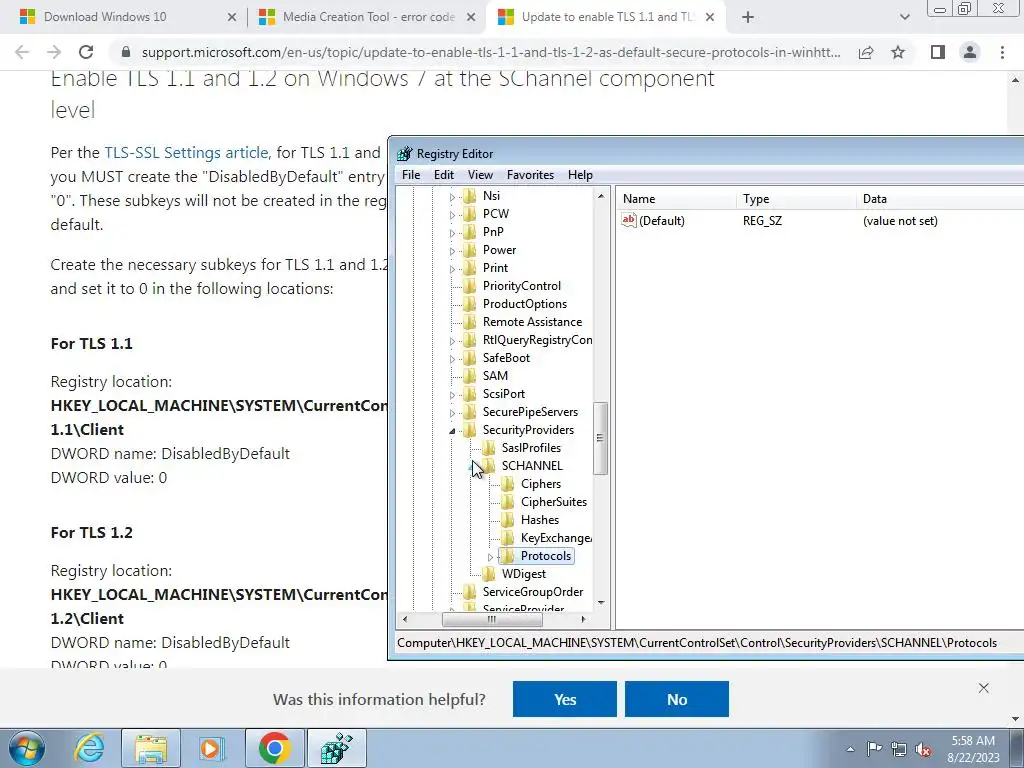
Task: Switch to Download Windows 10 tab
Action: point(105,17)
